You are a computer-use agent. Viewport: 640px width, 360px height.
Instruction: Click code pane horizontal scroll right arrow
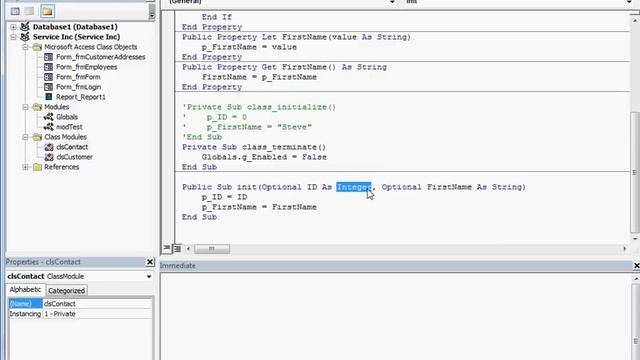coord(624,249)
